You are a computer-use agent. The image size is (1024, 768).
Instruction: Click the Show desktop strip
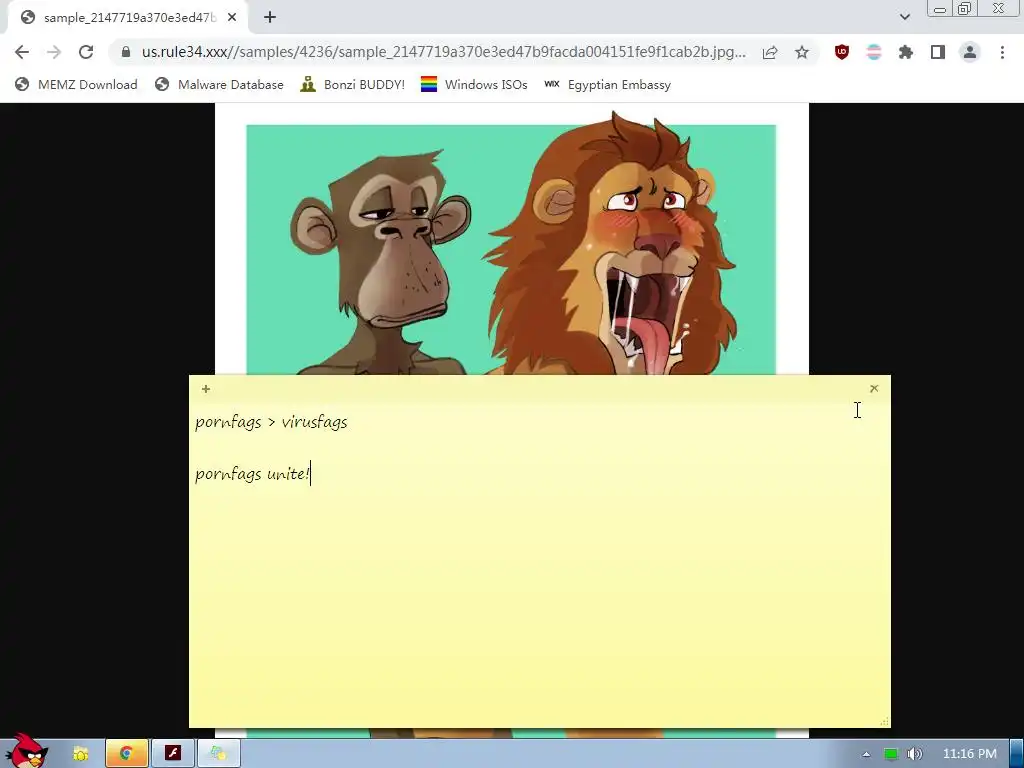click(1017, 754)
